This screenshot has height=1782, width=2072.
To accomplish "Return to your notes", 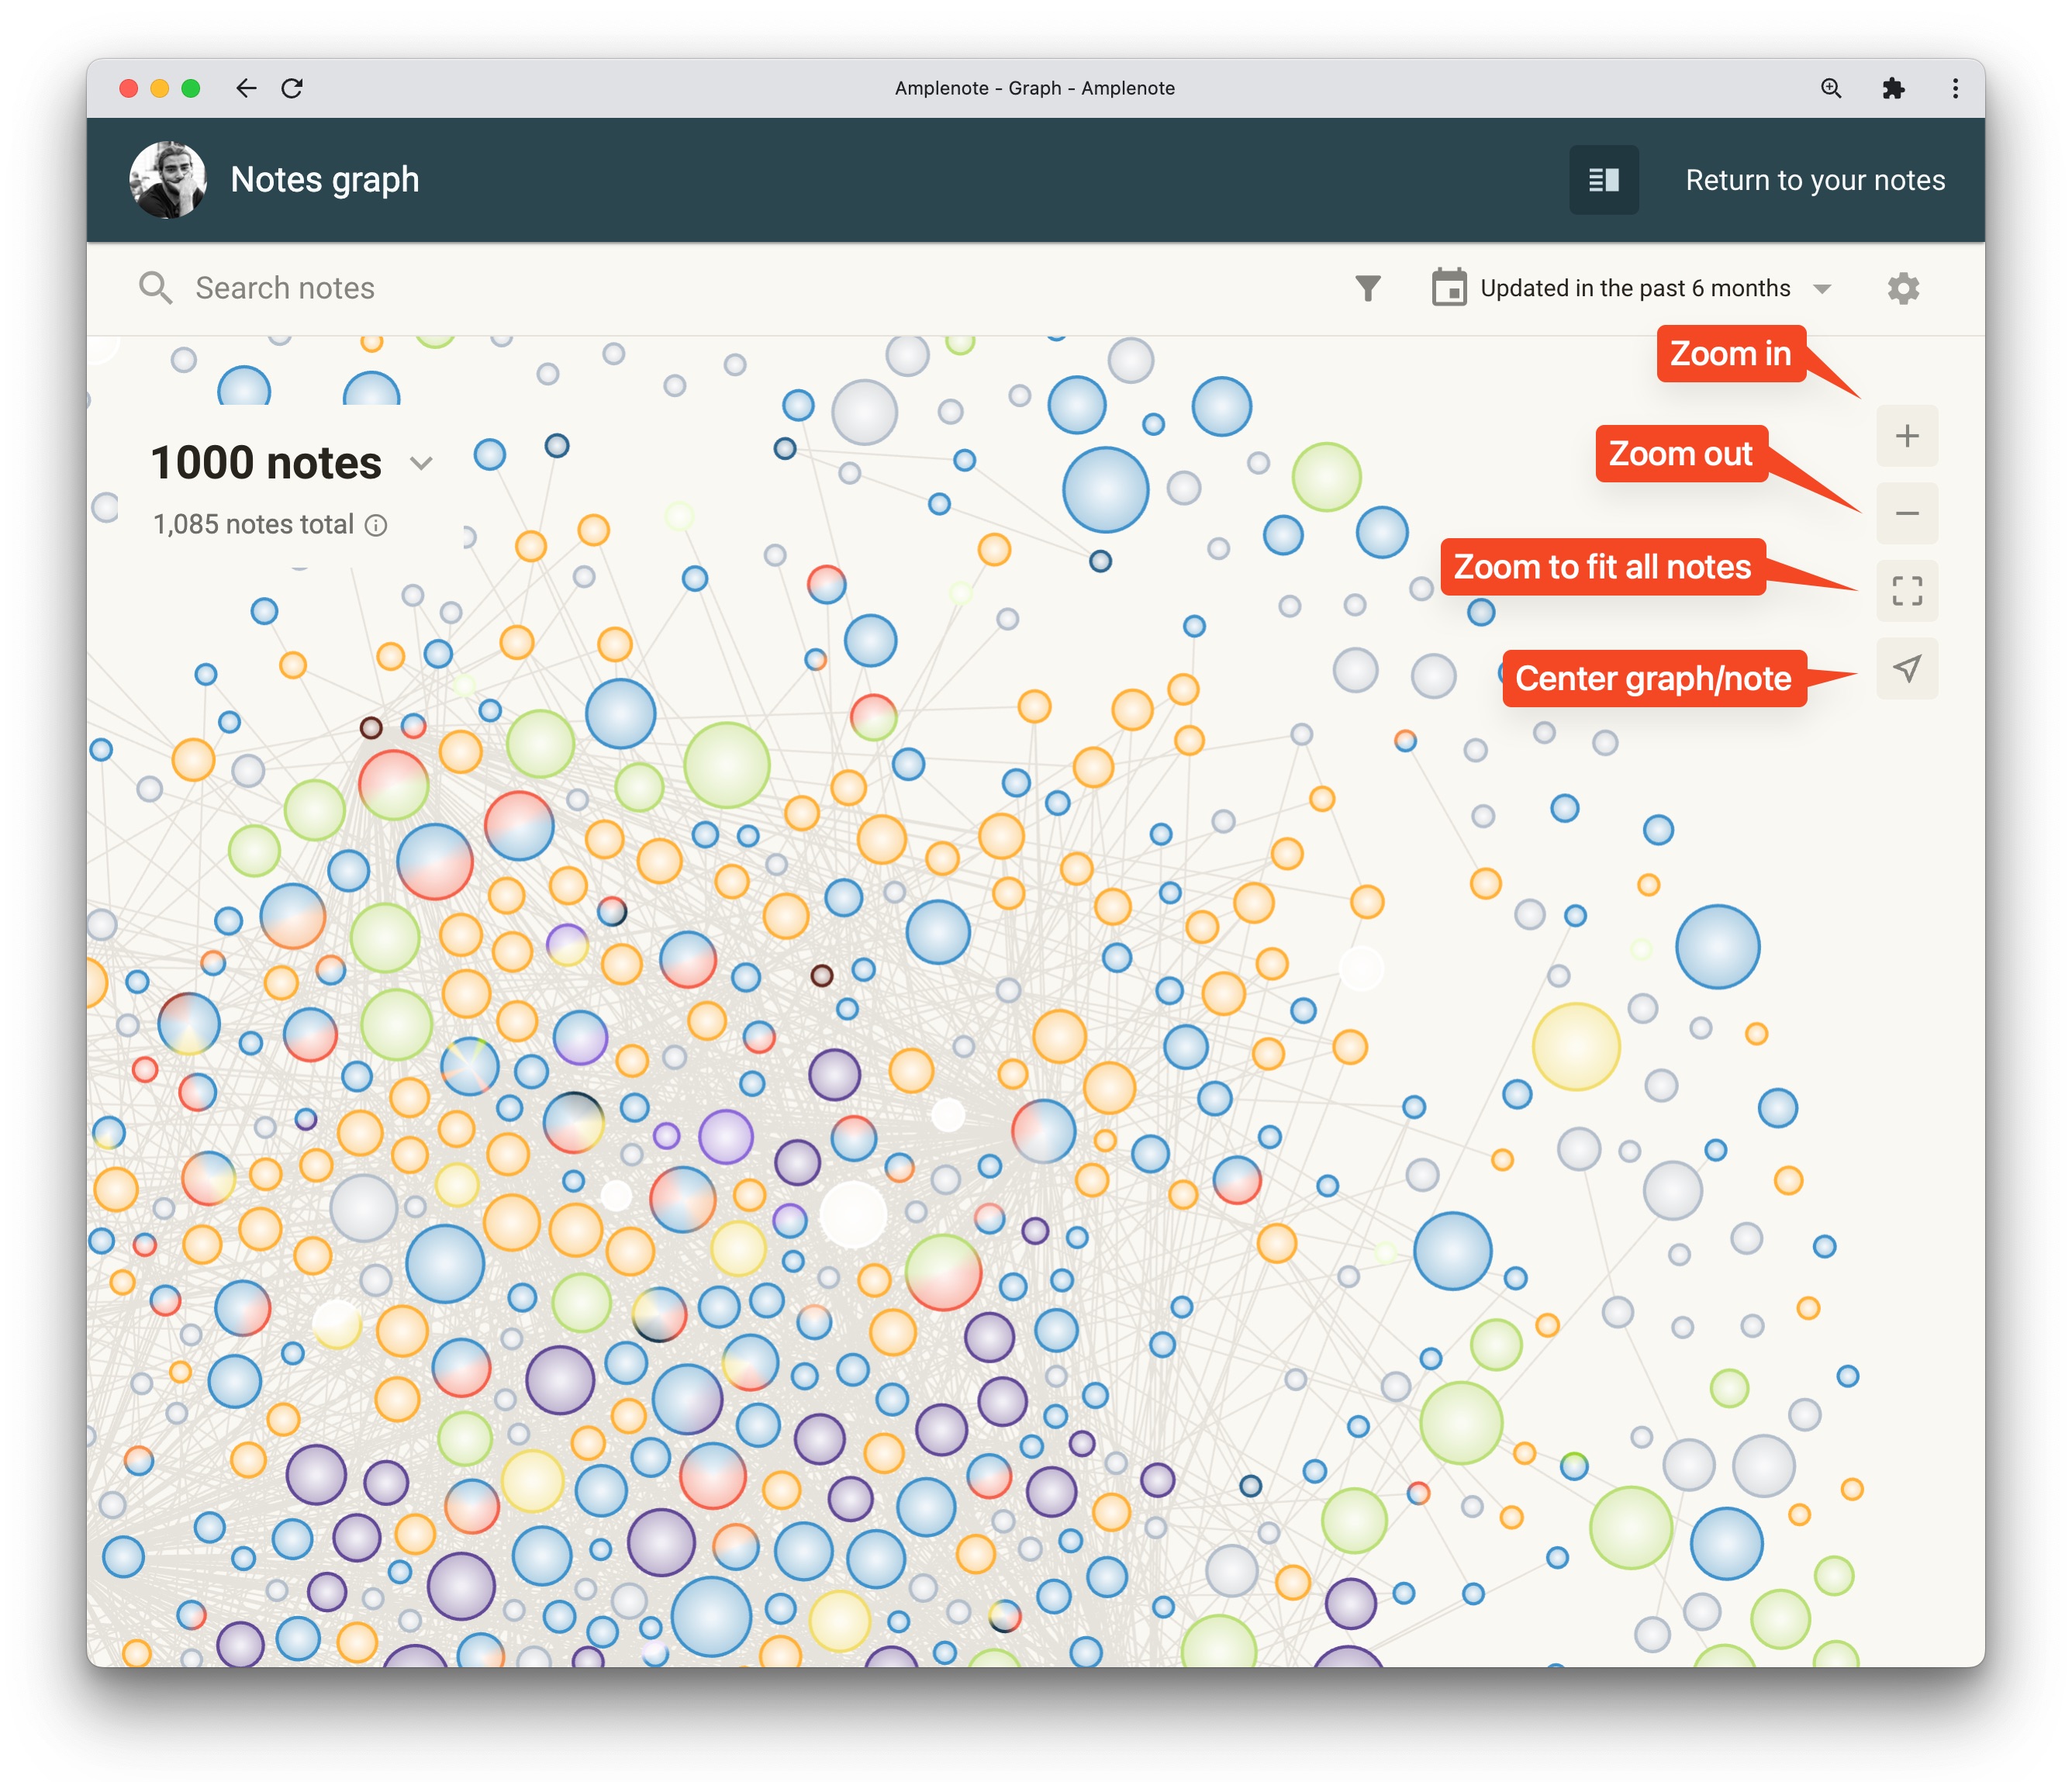I will coord(1815,180).
